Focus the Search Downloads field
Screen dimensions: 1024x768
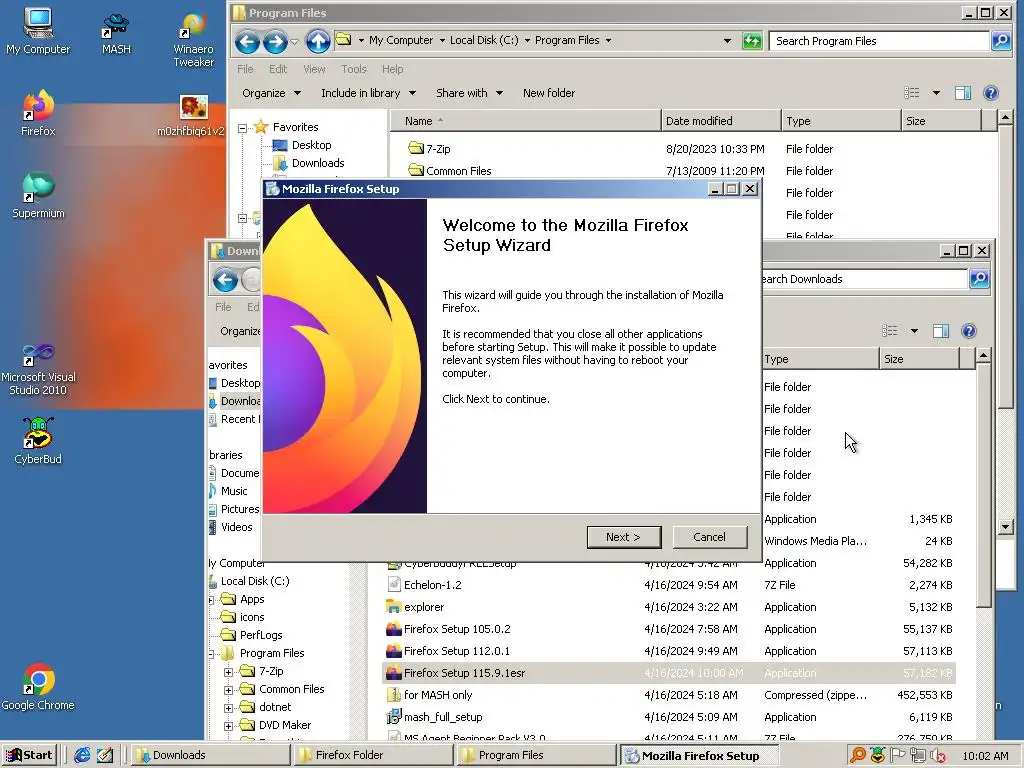(863, 279)
